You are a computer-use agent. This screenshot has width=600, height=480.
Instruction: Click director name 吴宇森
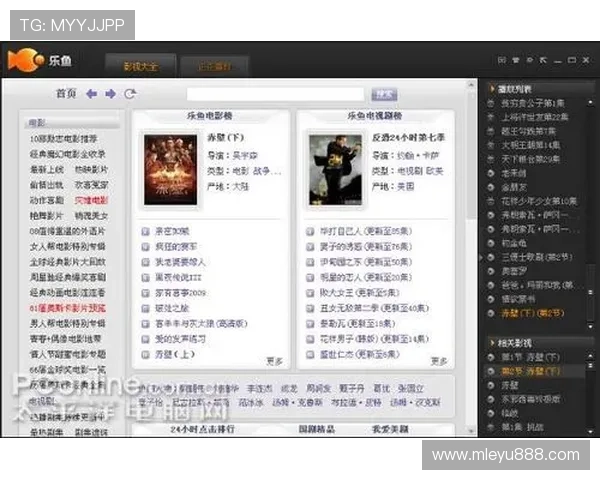pos(245,156)
